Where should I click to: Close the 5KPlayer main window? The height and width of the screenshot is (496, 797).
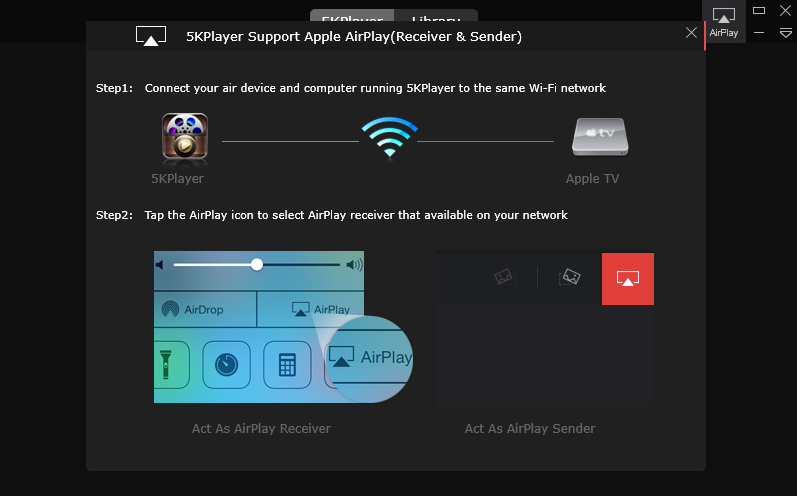point(785,10)
